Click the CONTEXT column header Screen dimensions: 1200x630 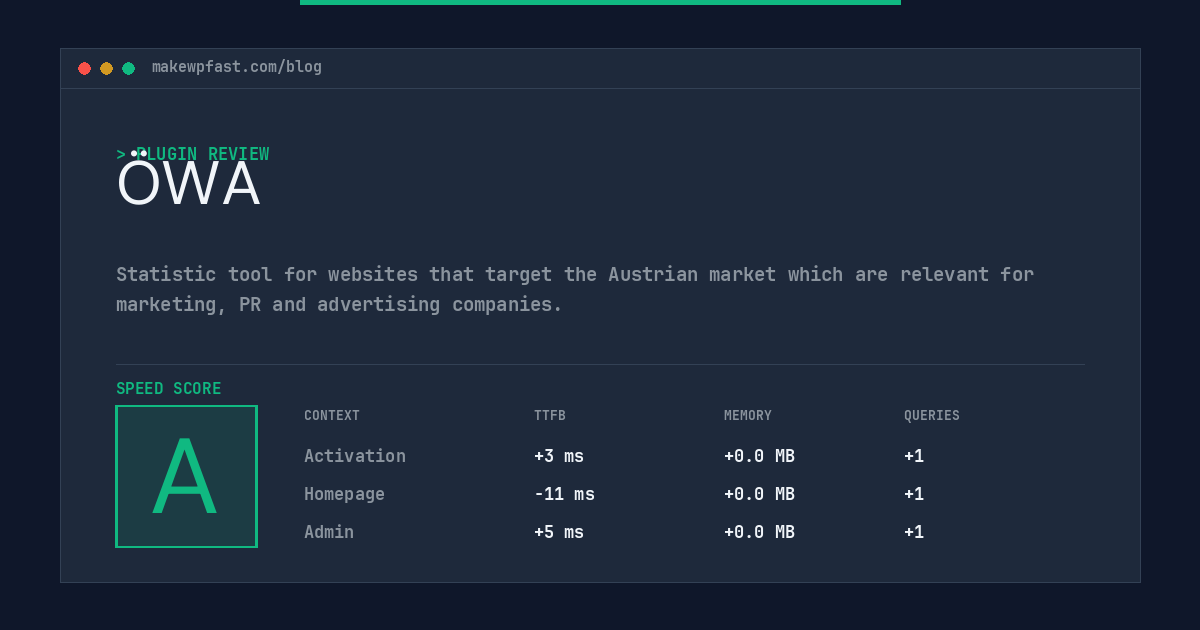coord(332,416)
